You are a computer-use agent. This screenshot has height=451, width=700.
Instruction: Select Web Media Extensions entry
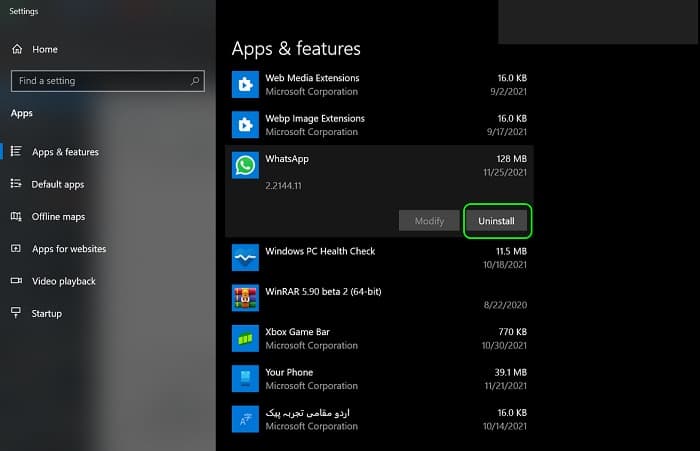point(379,84)
